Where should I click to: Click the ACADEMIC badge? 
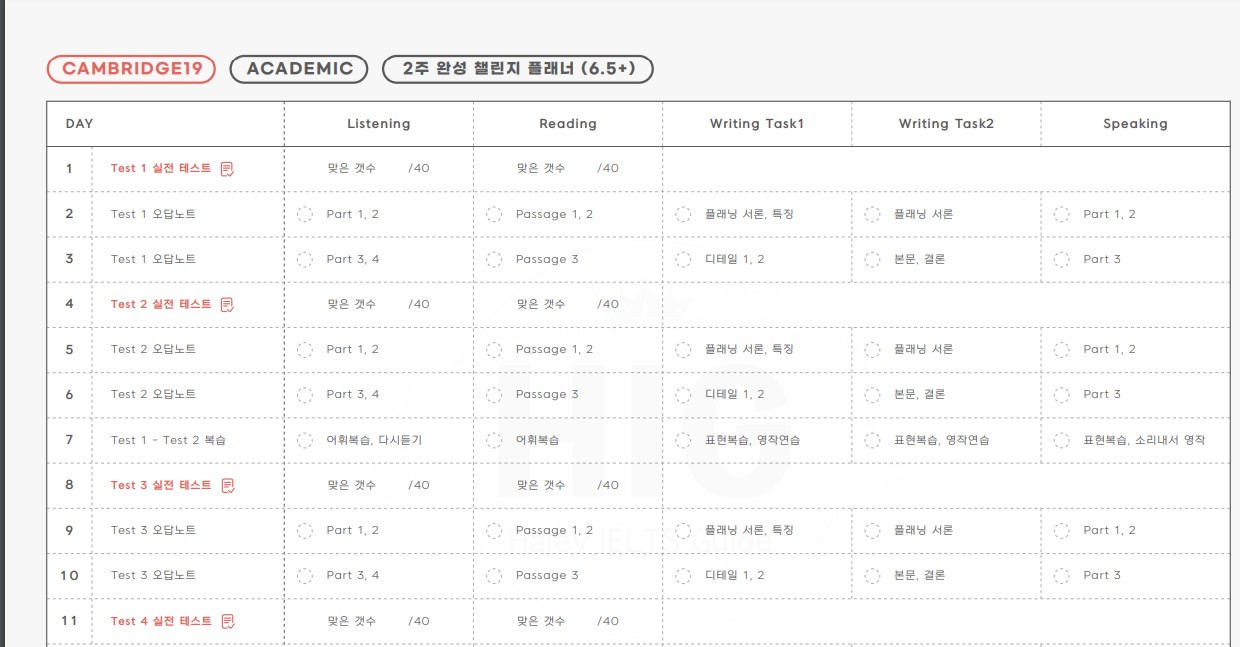pyautogui.click(x=299, y=69)
